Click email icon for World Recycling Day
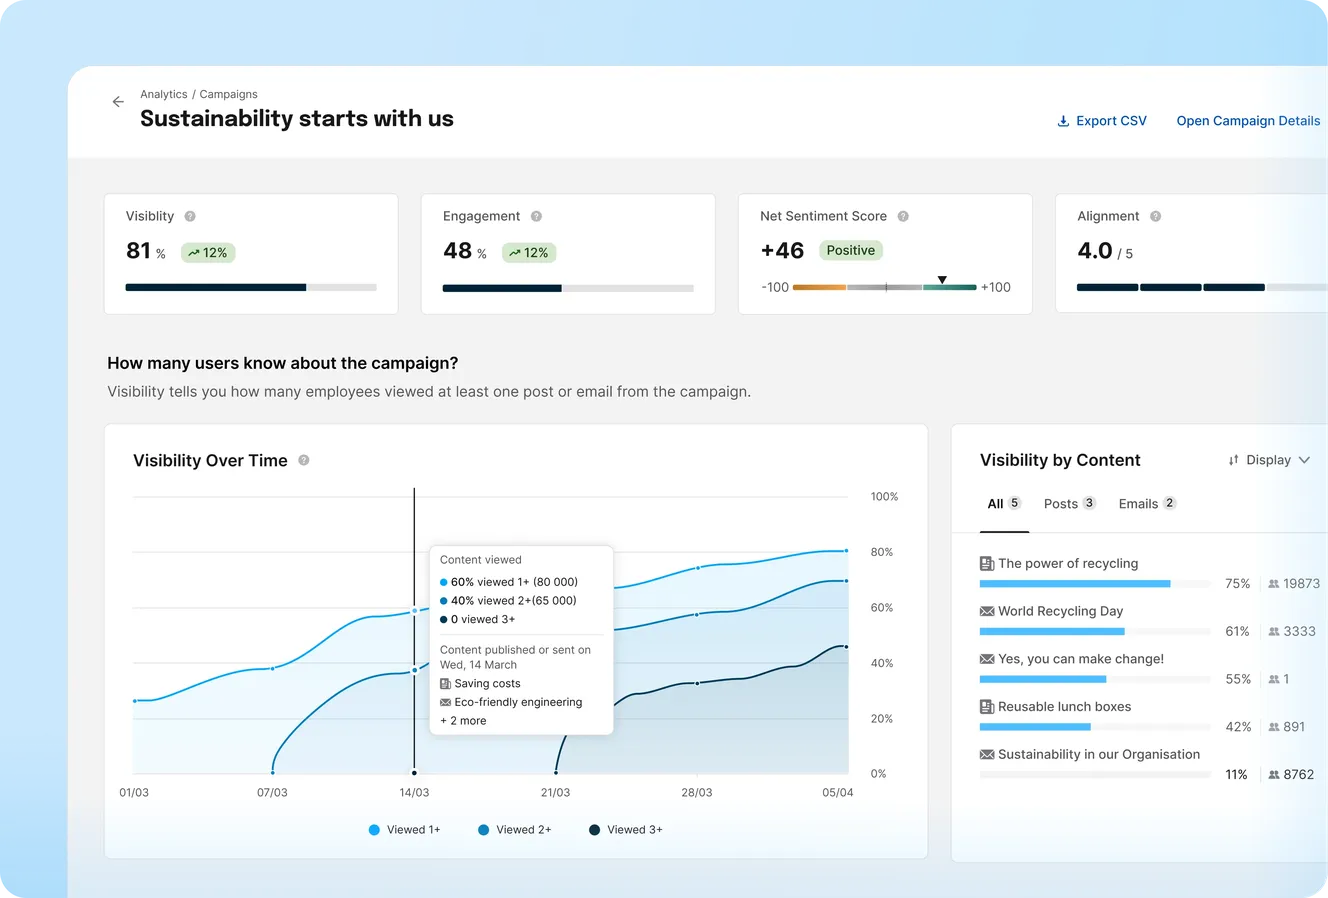Image resolution: width=1328 pixels, height=898 pixels. point(987,611)
